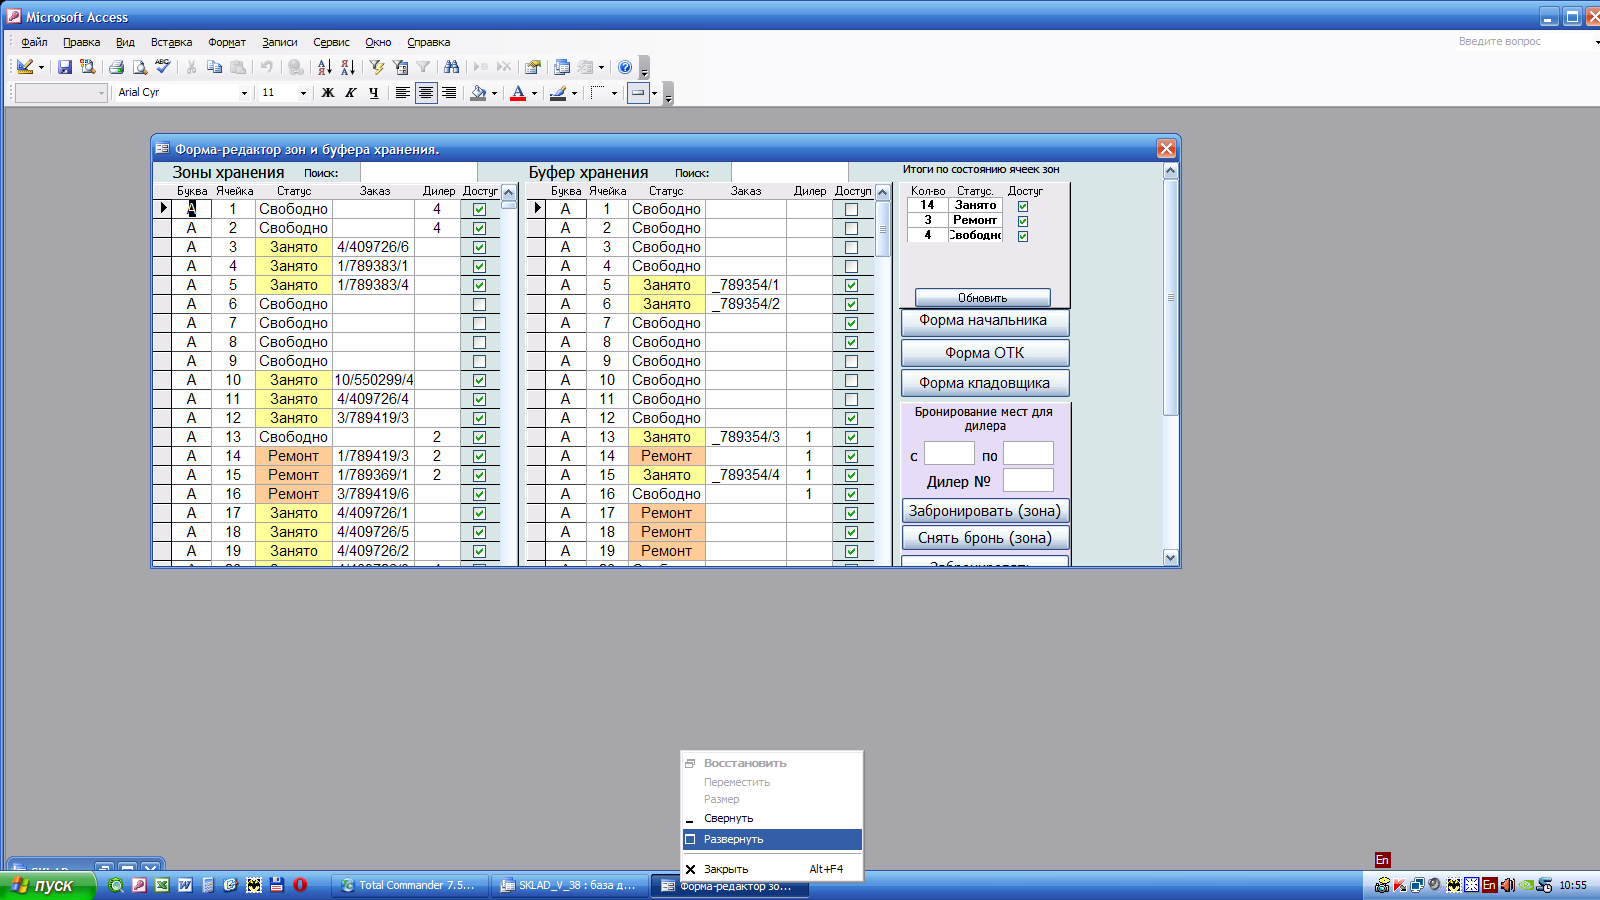Enable access for zone cell 9
The image size is (1600, 900).
(x=480, y=362)
